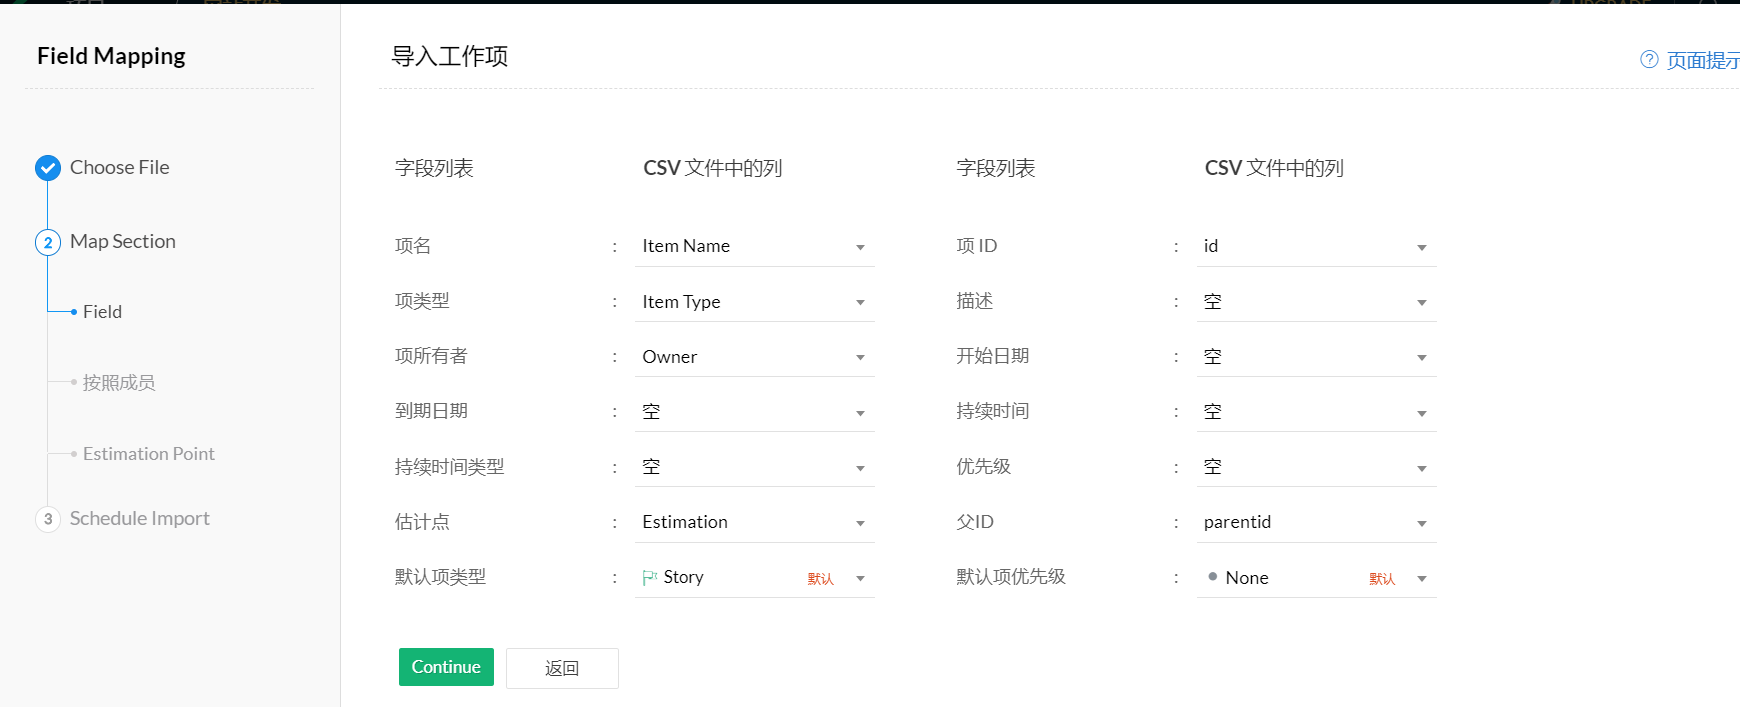1740x707 pixels.
Task: Open the default priority None dropdown
Action: point(1421,578)
